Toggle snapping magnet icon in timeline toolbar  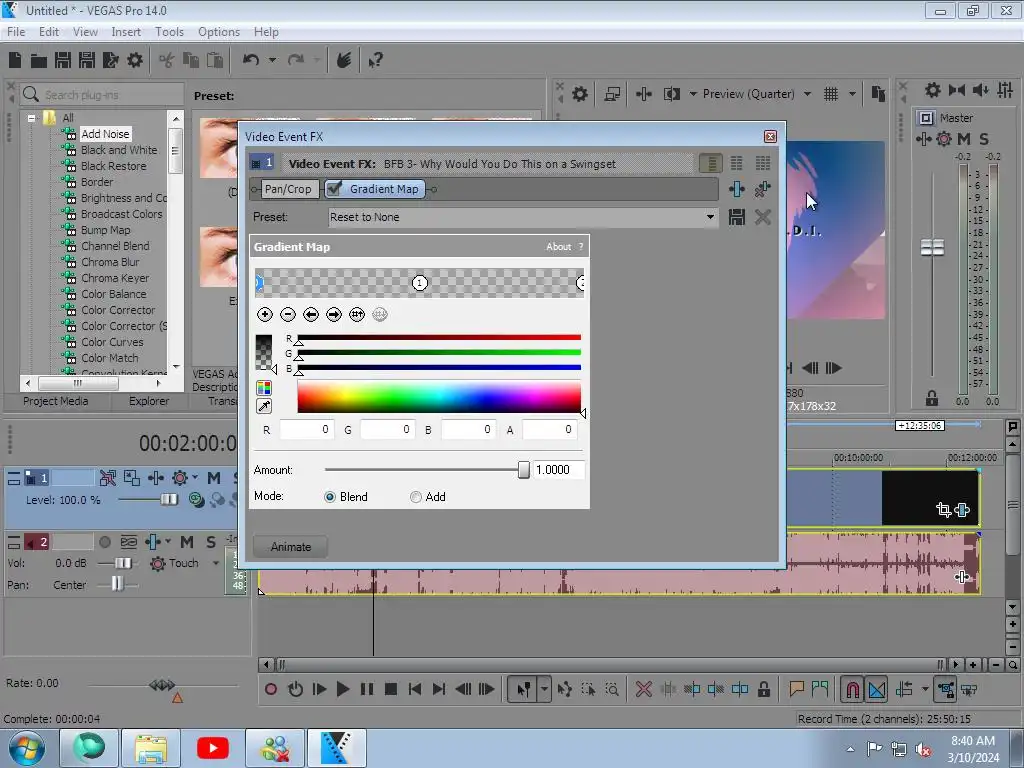pos(852,689)
